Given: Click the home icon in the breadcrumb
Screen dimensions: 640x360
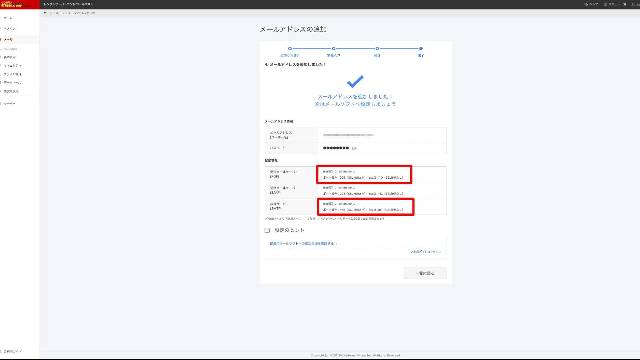Looking at the screenshot, I should 45,13.
